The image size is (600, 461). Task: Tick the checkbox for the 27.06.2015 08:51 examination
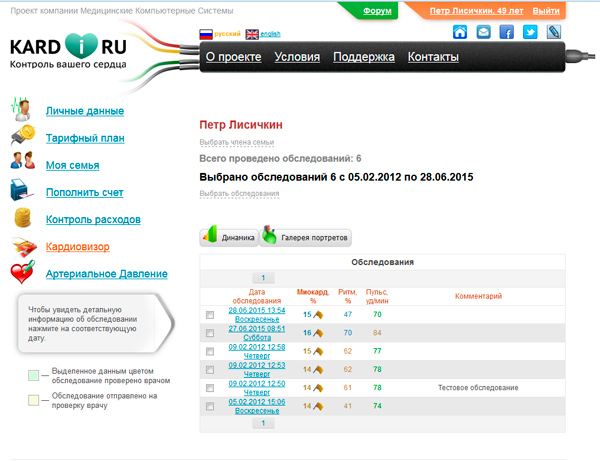tap(210, 333)
